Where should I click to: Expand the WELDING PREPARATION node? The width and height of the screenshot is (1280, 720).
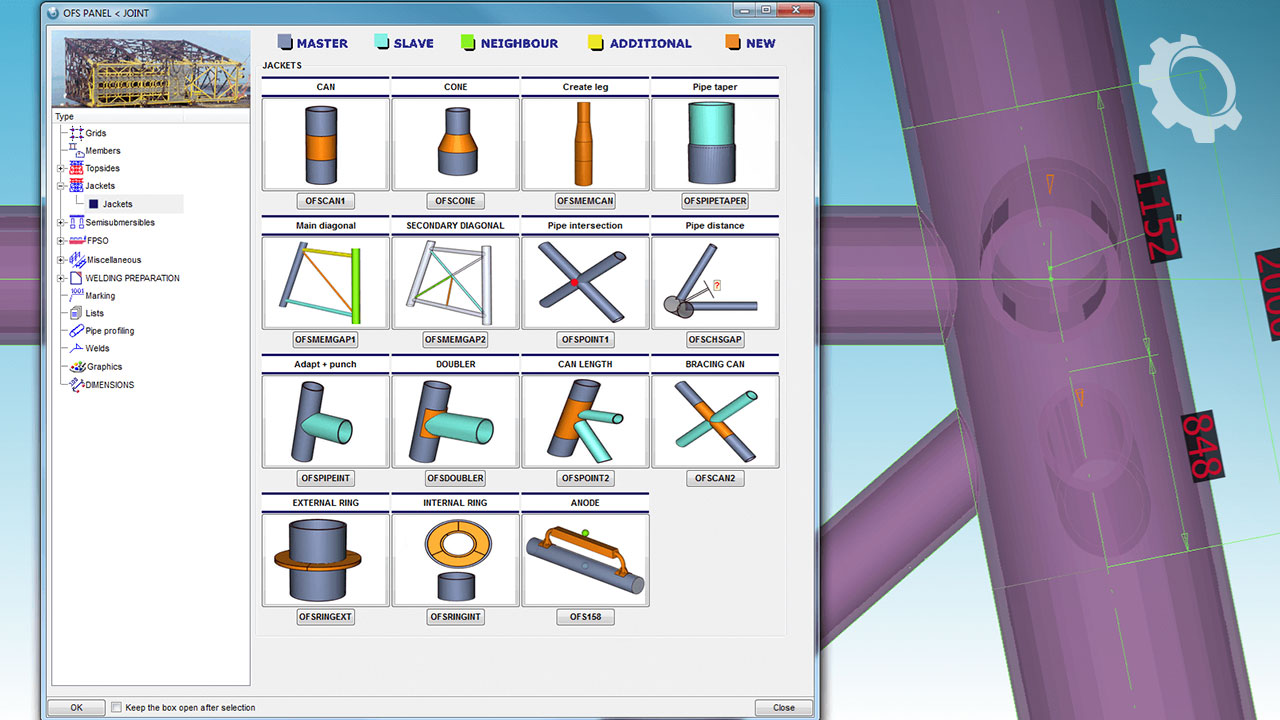61,278
